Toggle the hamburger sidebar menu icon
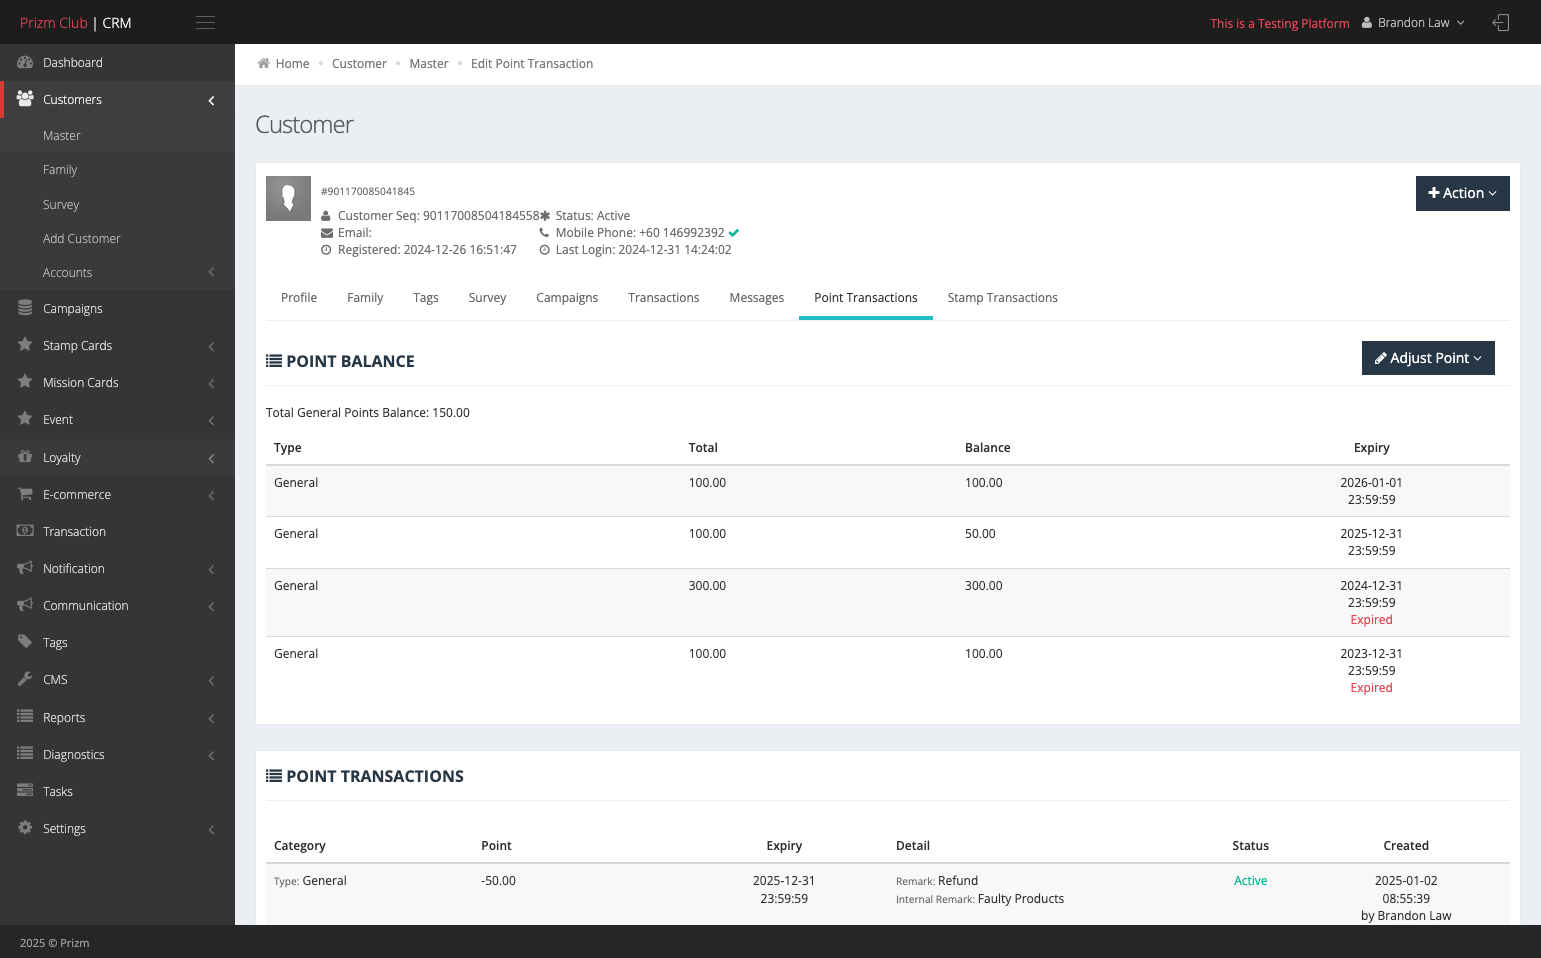 click(x=205, y=22)
